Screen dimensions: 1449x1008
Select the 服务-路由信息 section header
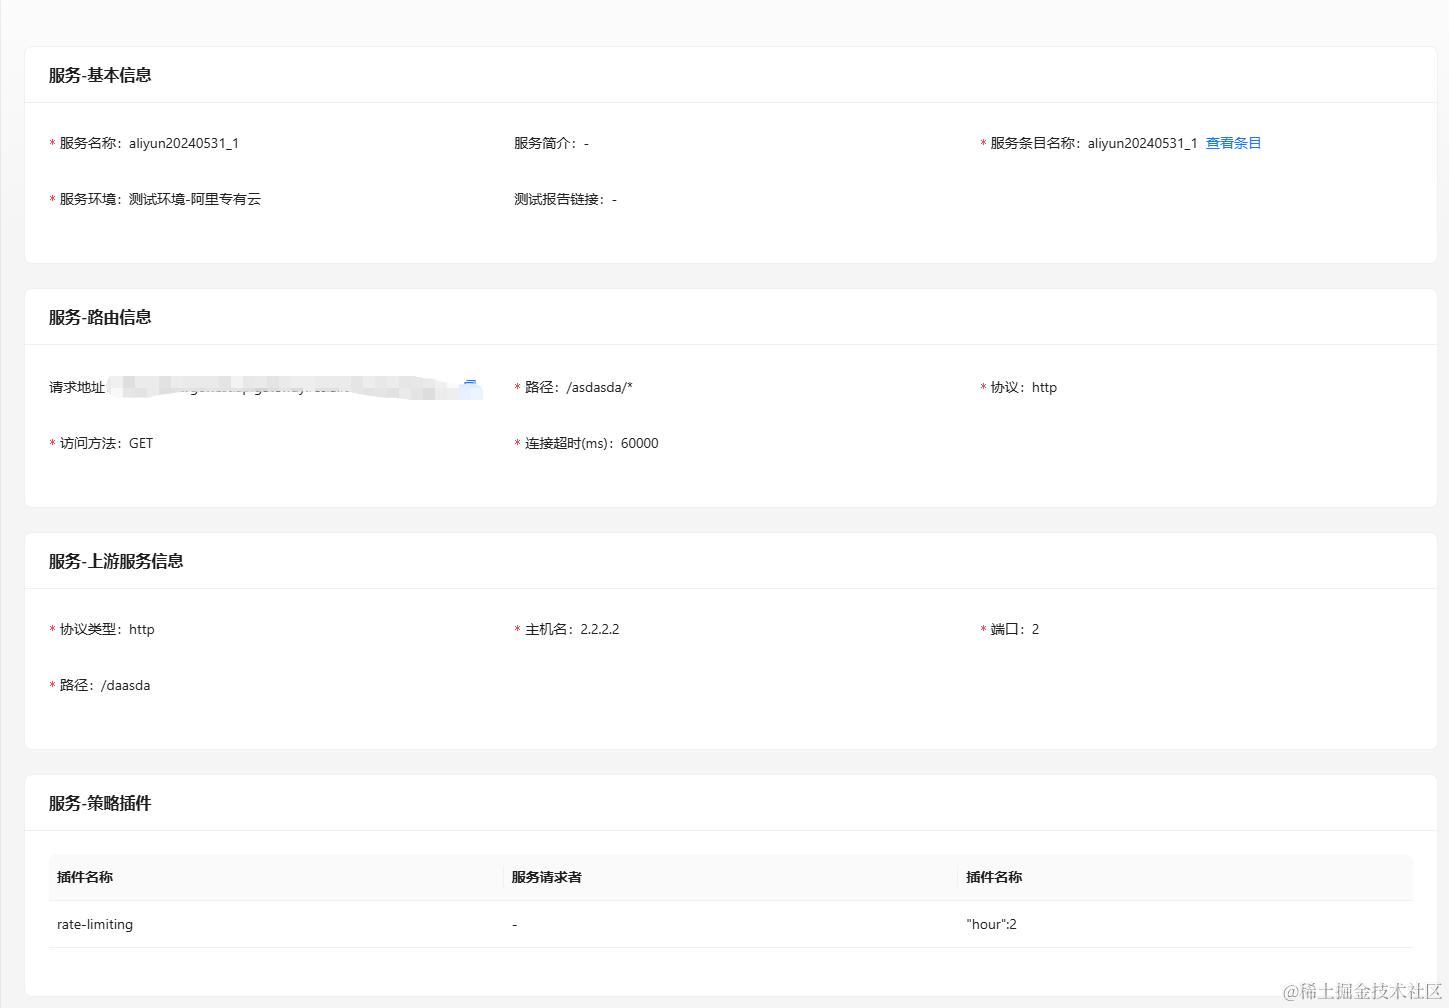[x=97, y=317]
